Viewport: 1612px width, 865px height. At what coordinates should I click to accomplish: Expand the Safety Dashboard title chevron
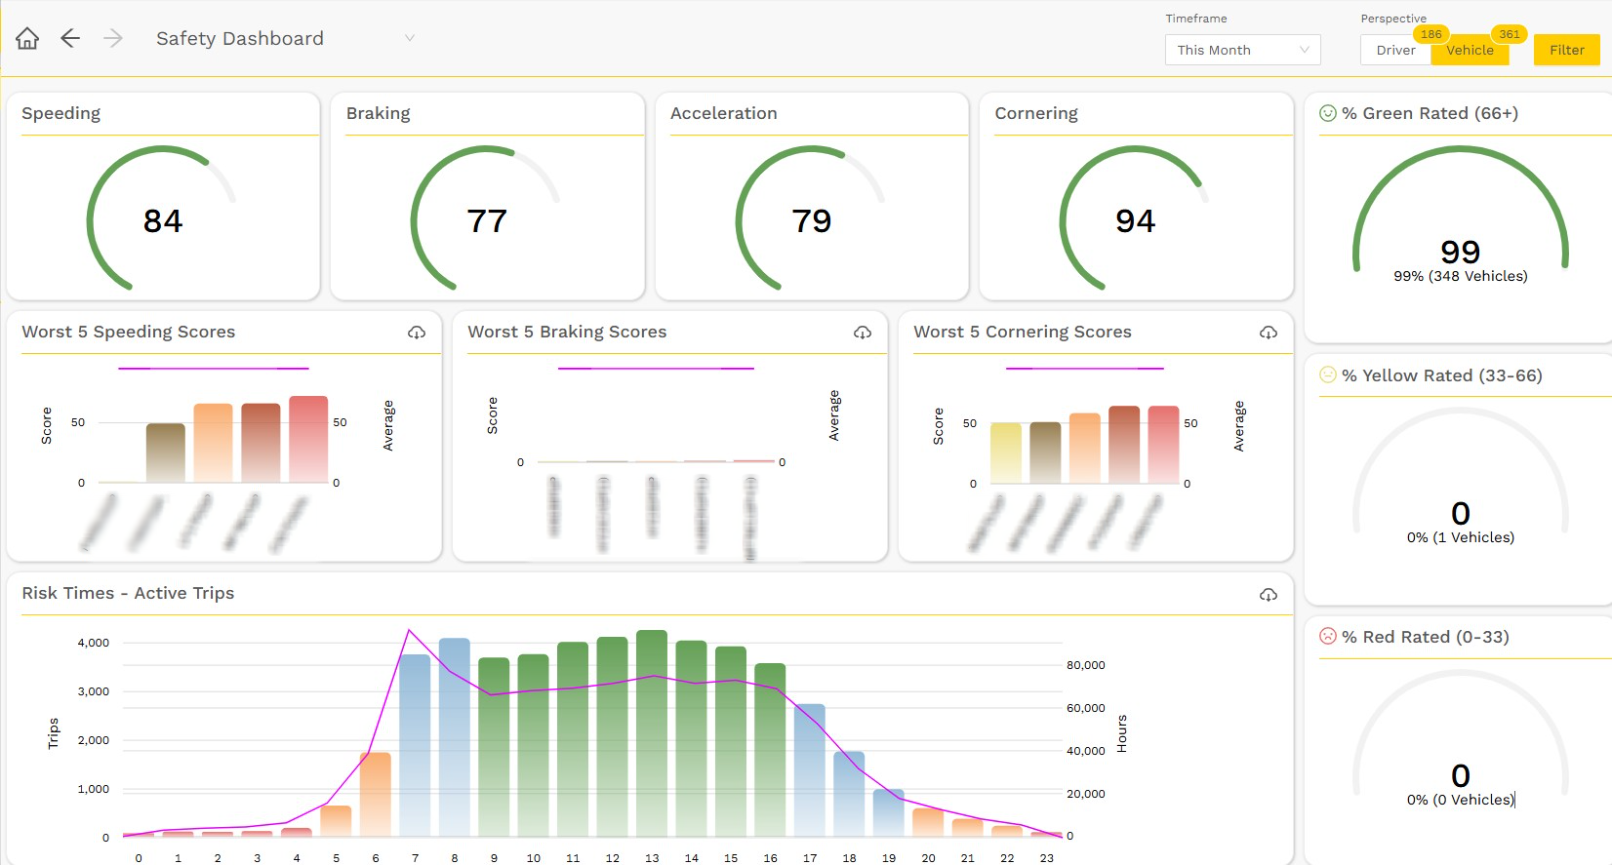pyautogui.click(x=409, y=38)
